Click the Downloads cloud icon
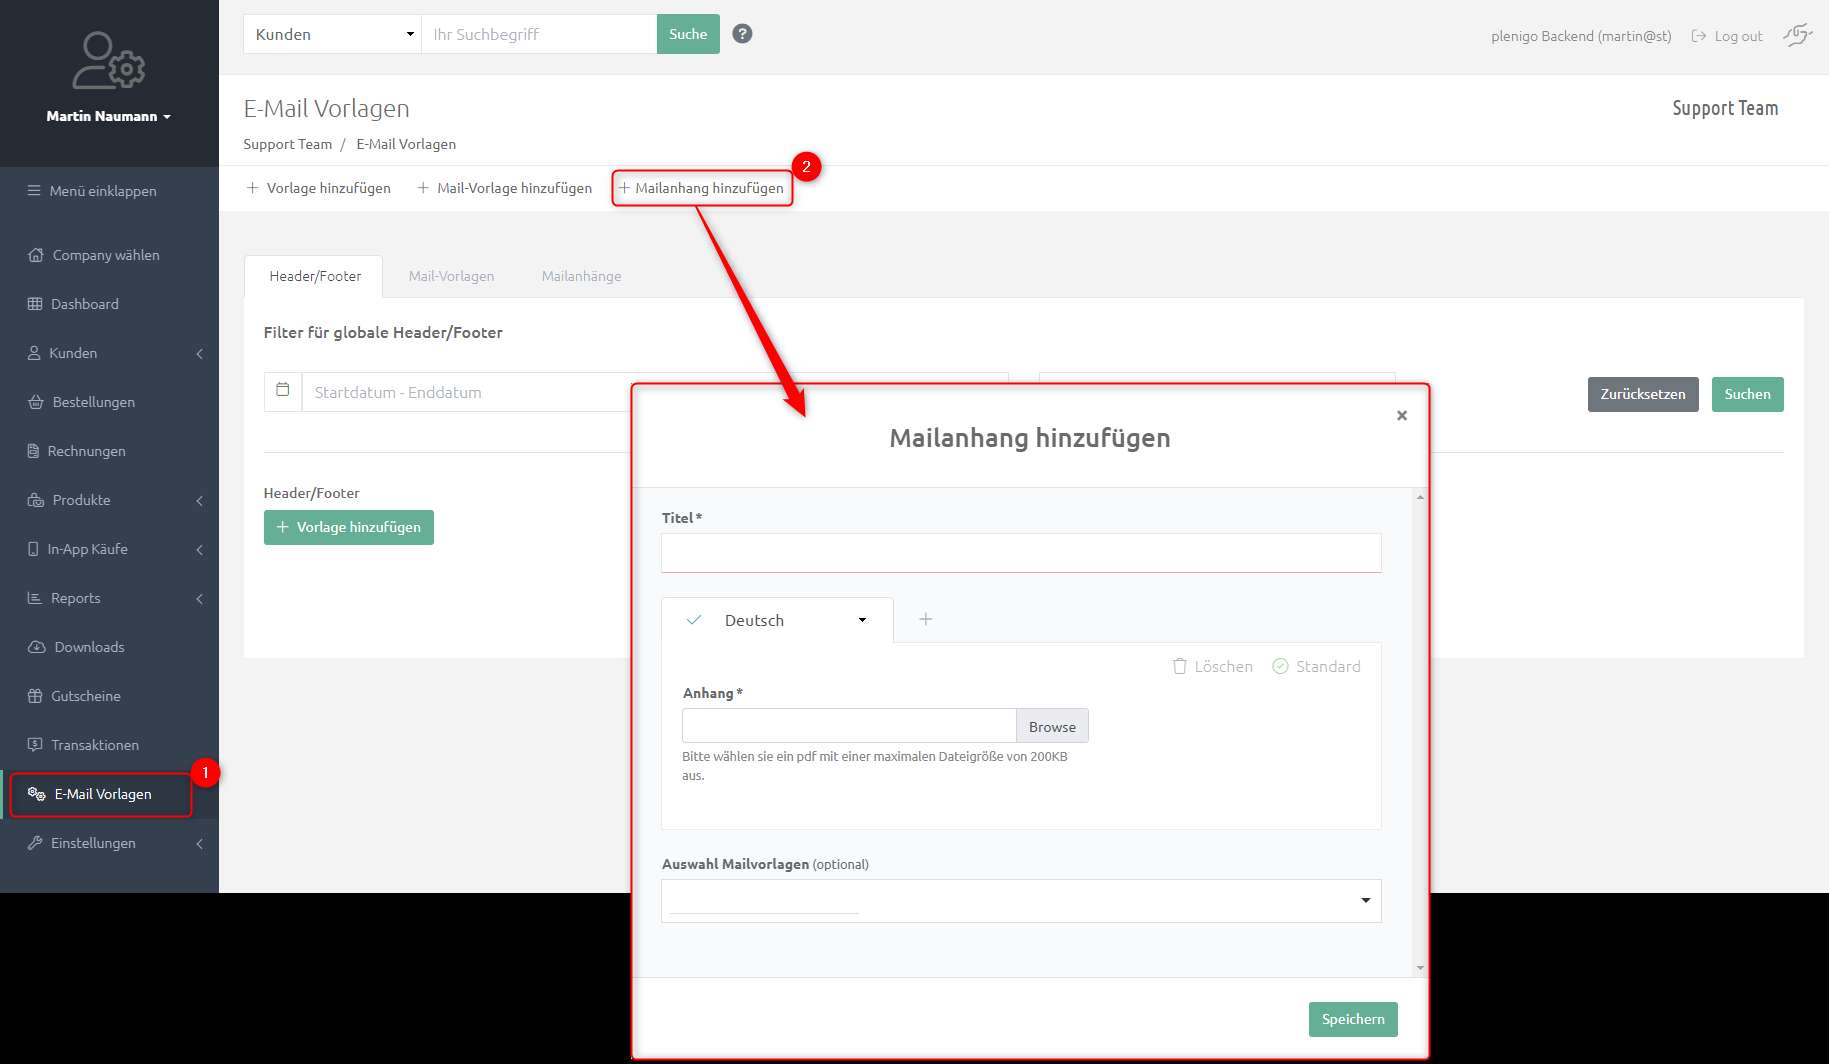The height and width of the screenshot is (1064, 1829). tap(37, 647)
